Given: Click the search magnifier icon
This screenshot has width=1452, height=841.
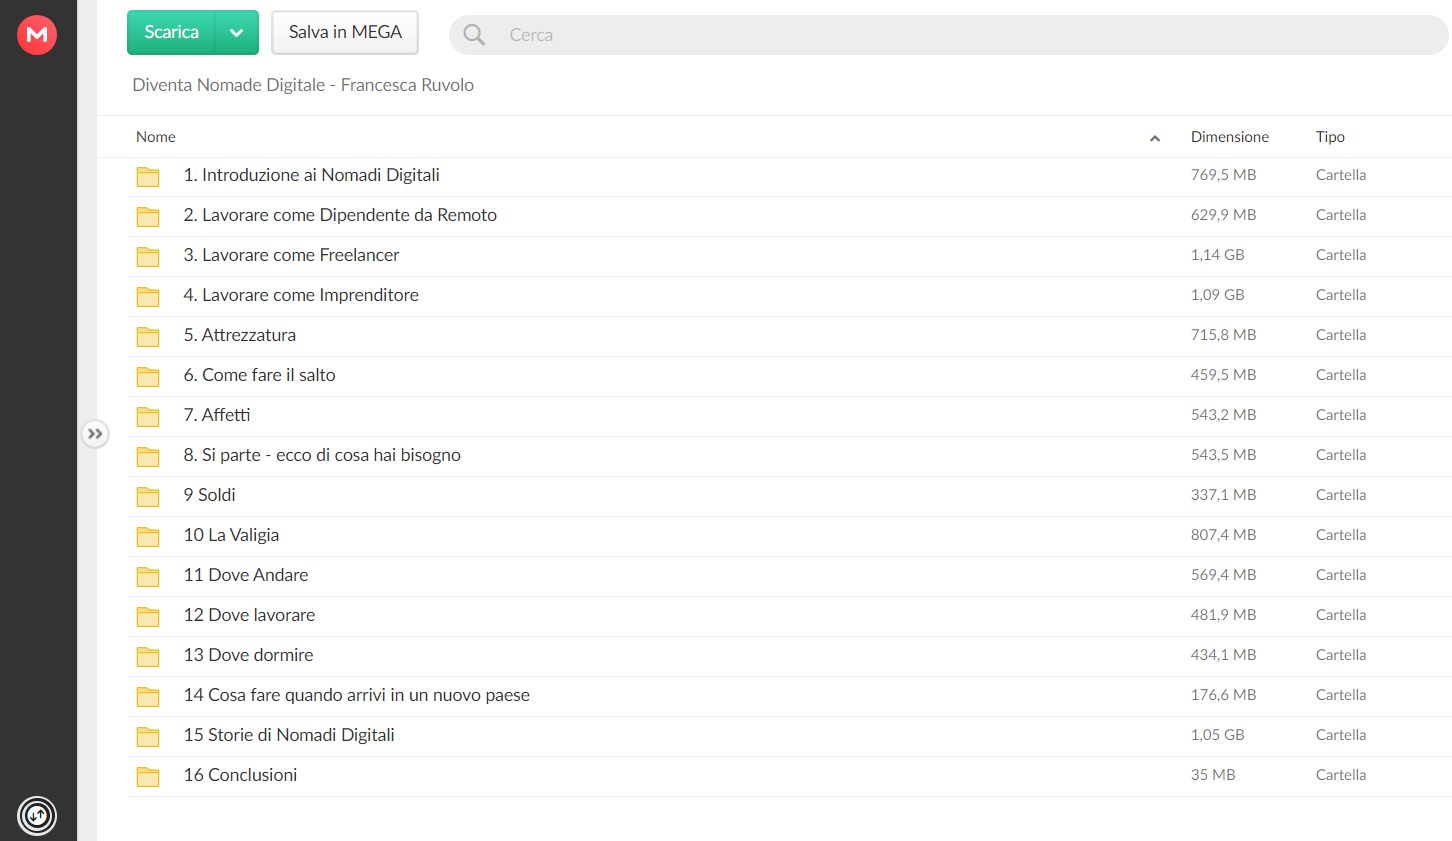Looking at the screenshot, I should point(474,35).
